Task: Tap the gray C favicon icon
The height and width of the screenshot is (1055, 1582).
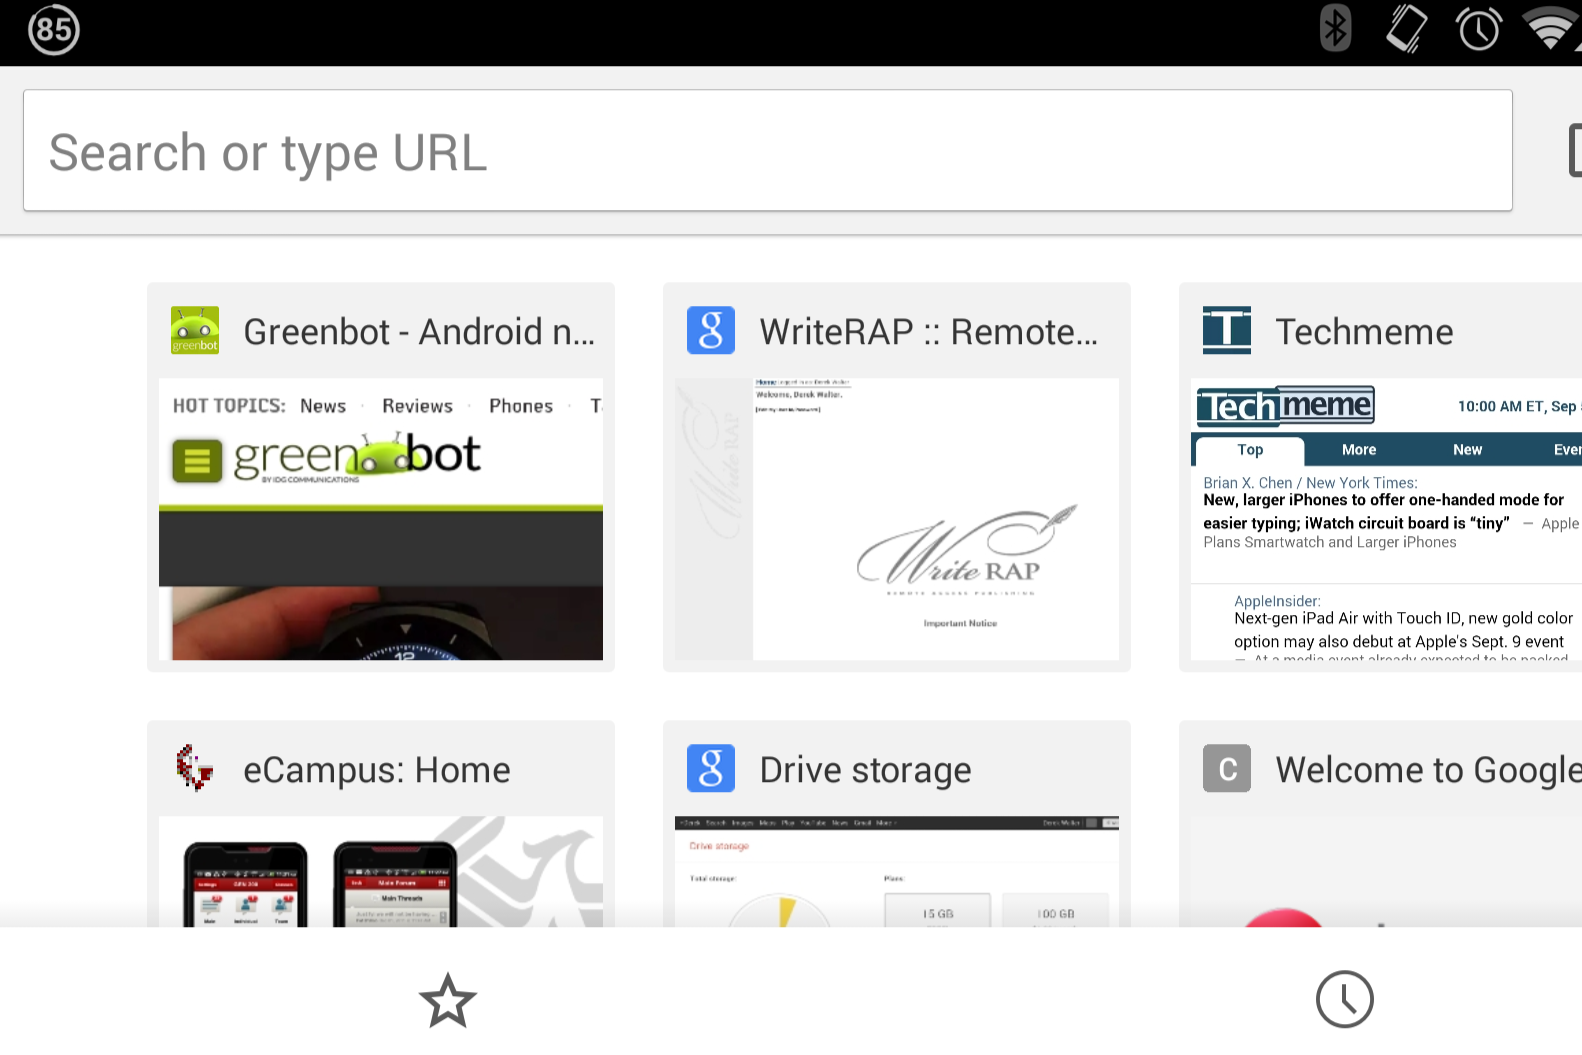Action: [x=1227, y=768]
